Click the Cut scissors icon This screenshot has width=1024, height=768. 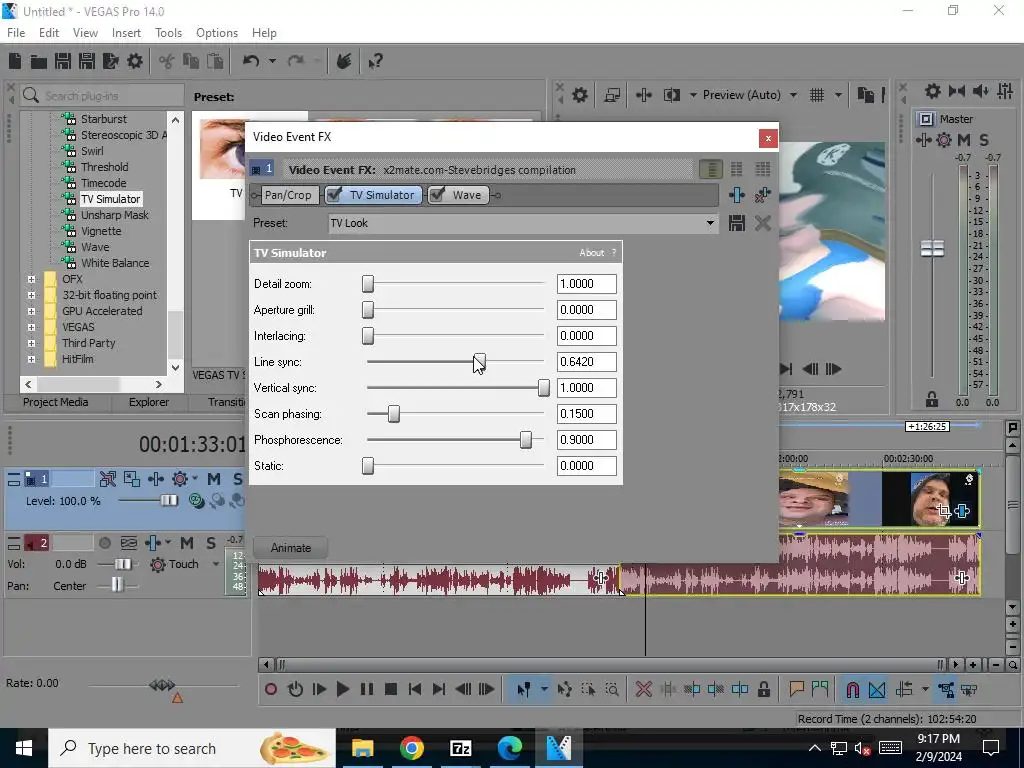pyautogui.click(x=167, y=61)
